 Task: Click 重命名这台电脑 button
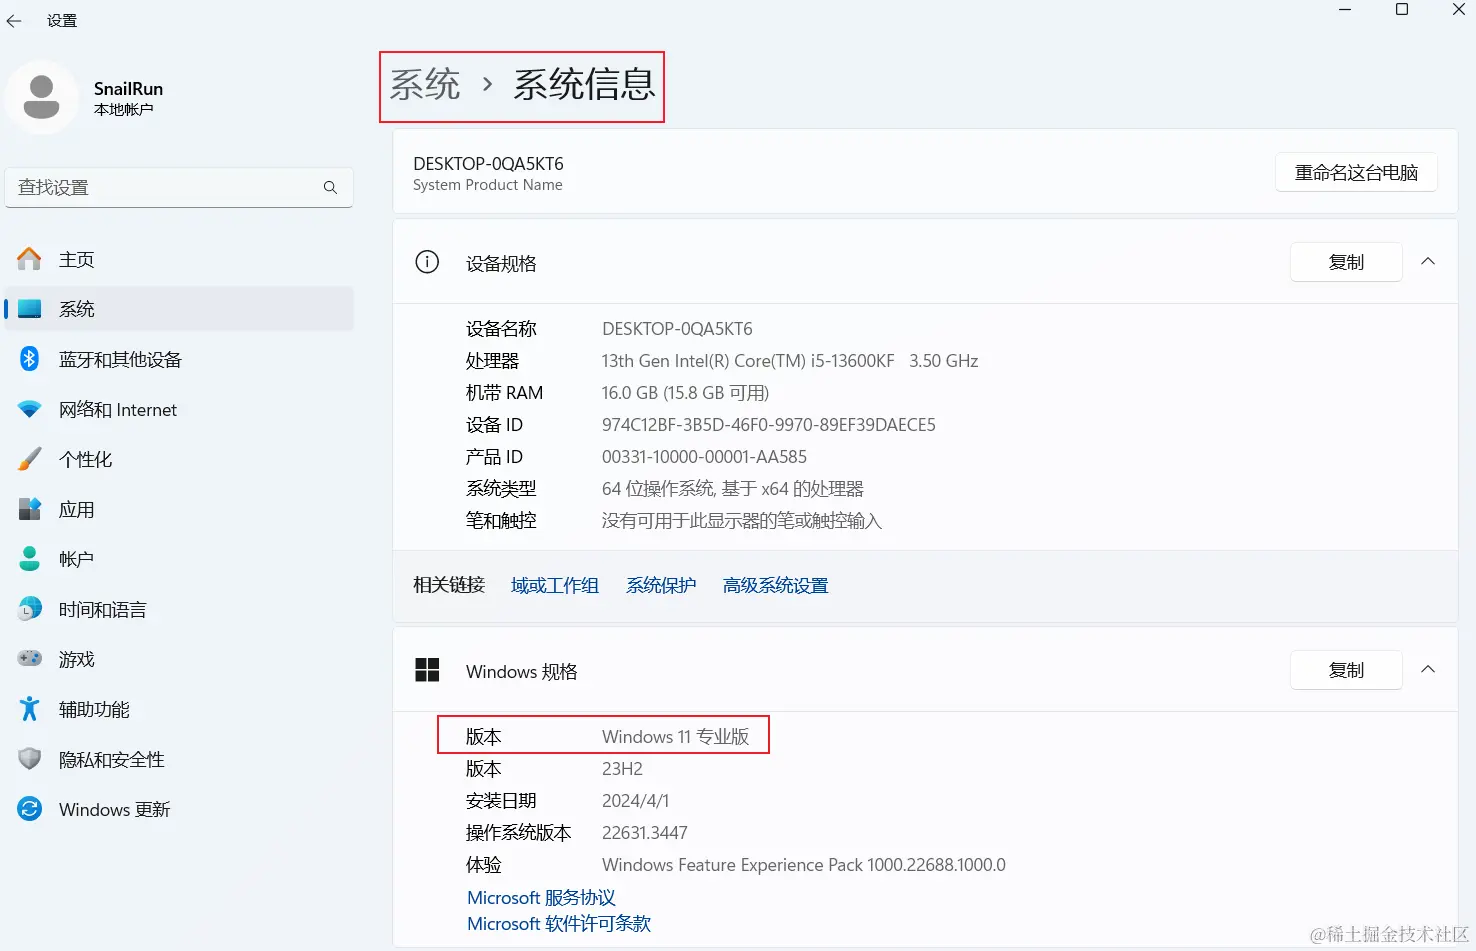(x=1356, y=172)
